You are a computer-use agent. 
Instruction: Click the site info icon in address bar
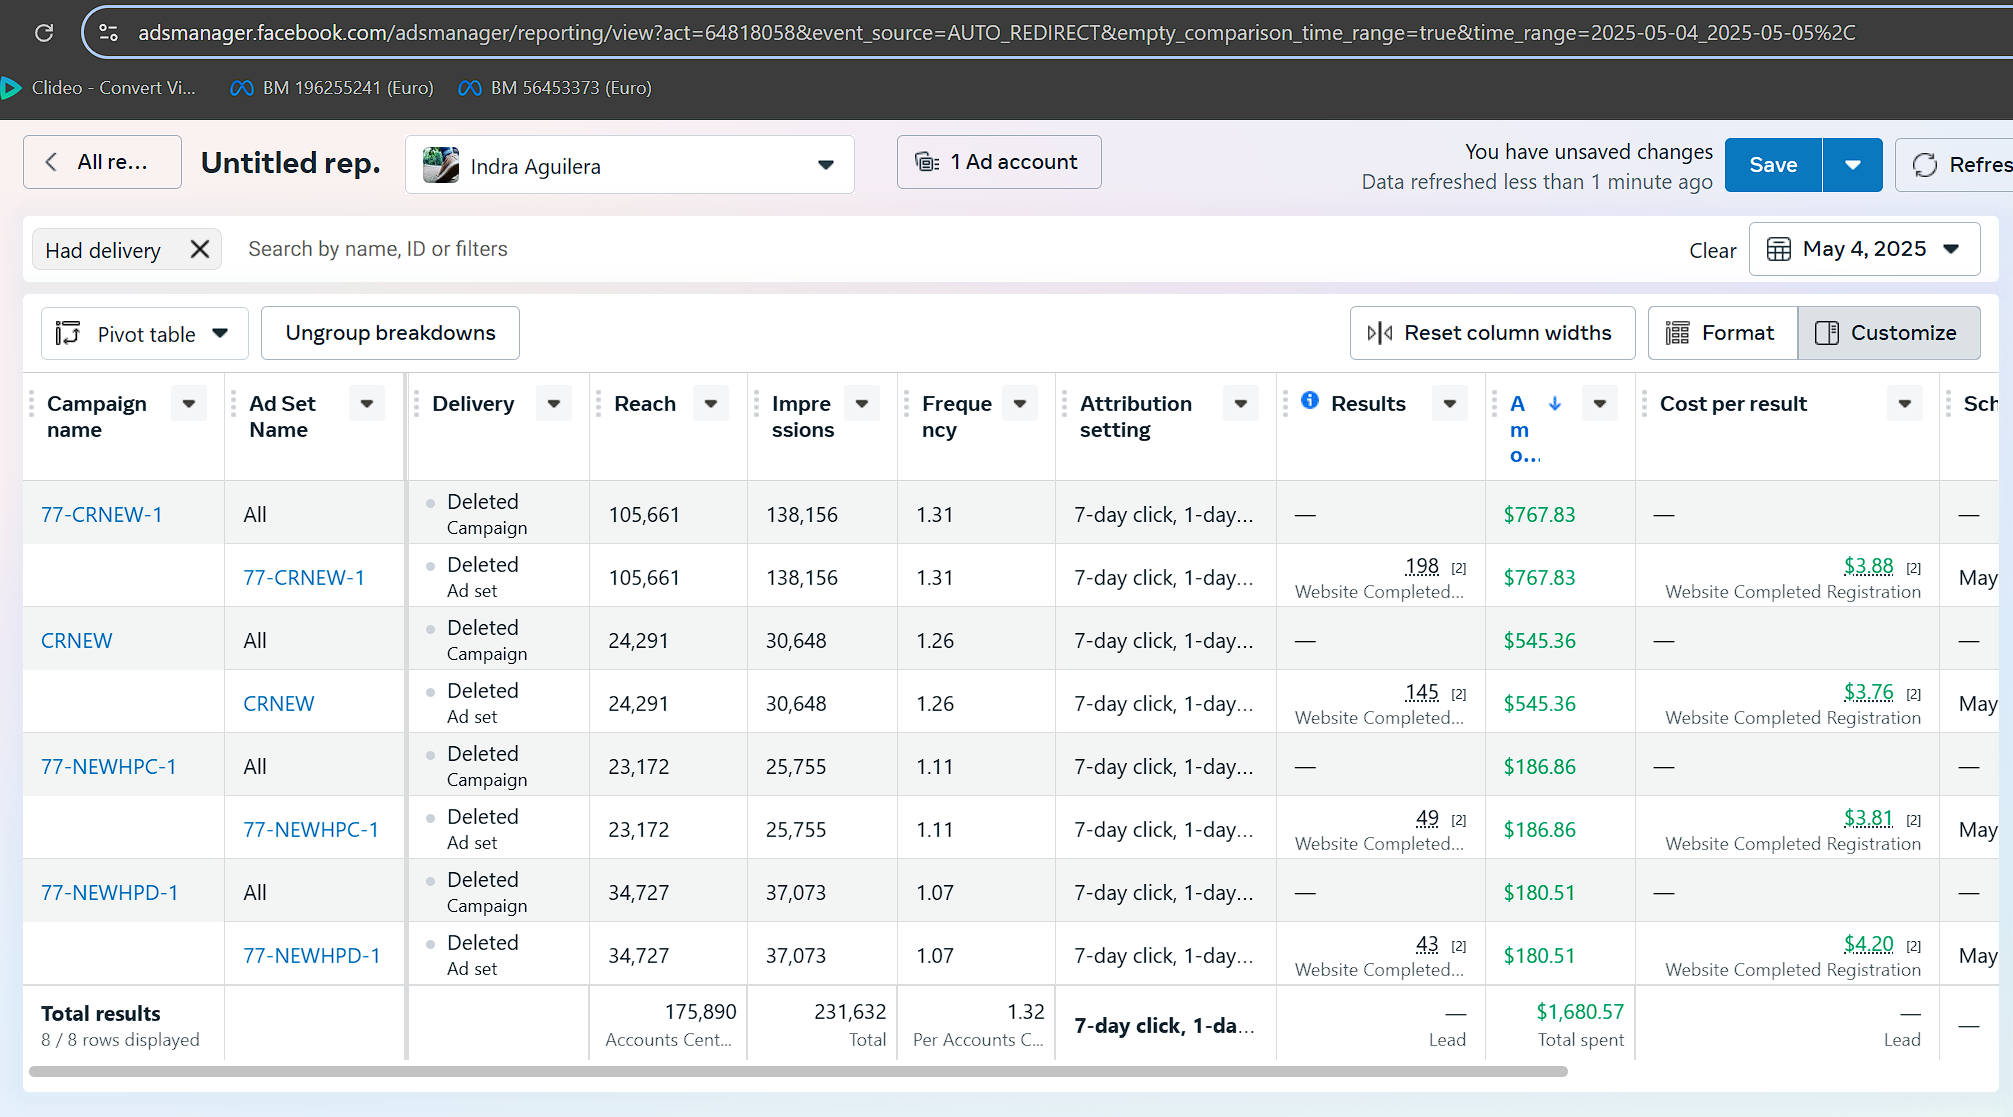[109, 33]
